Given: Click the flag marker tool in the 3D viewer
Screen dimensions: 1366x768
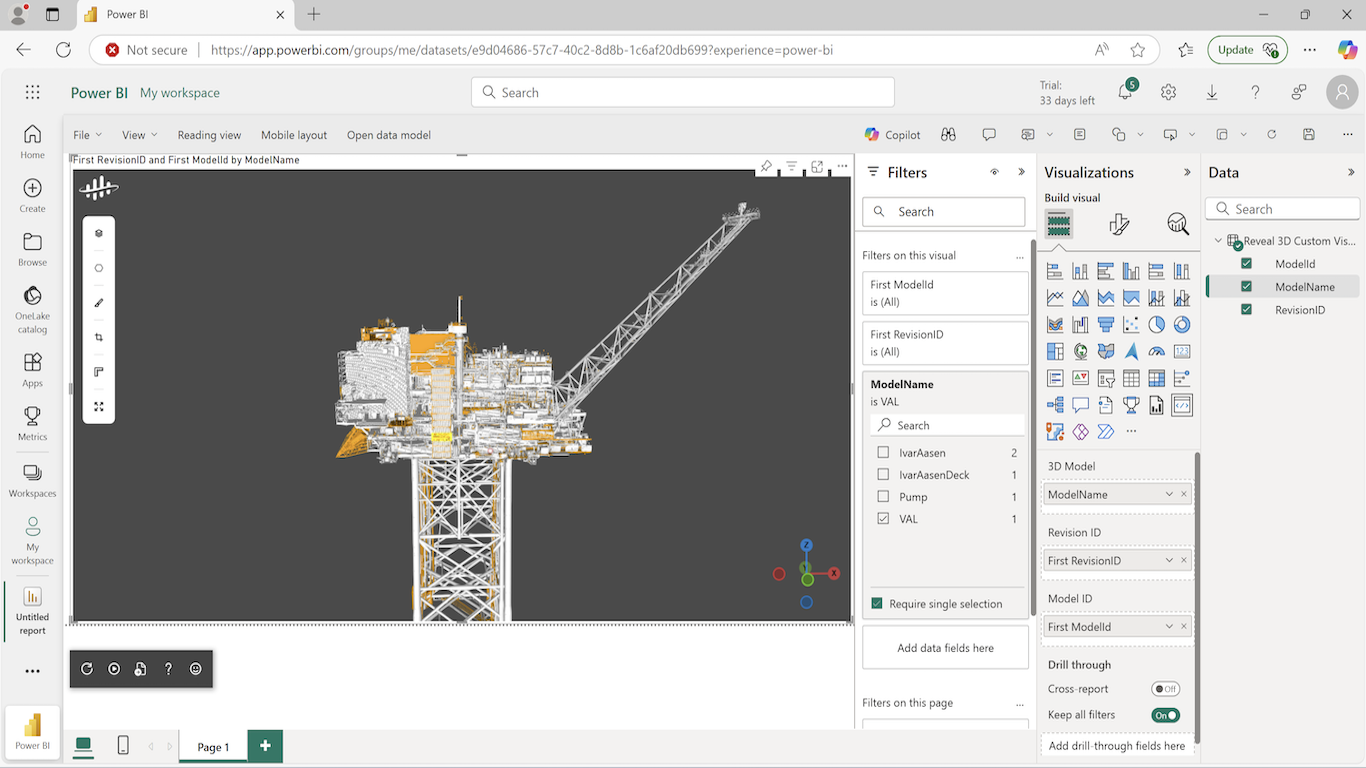Looking at the screenshot, I should [98, 371].
